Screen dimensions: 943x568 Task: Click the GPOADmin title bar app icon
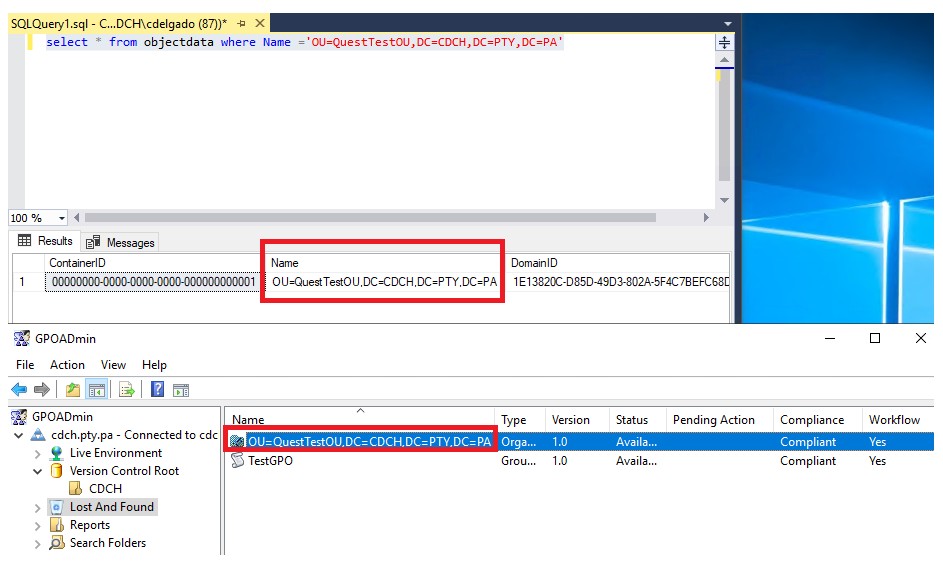(22, 339)
